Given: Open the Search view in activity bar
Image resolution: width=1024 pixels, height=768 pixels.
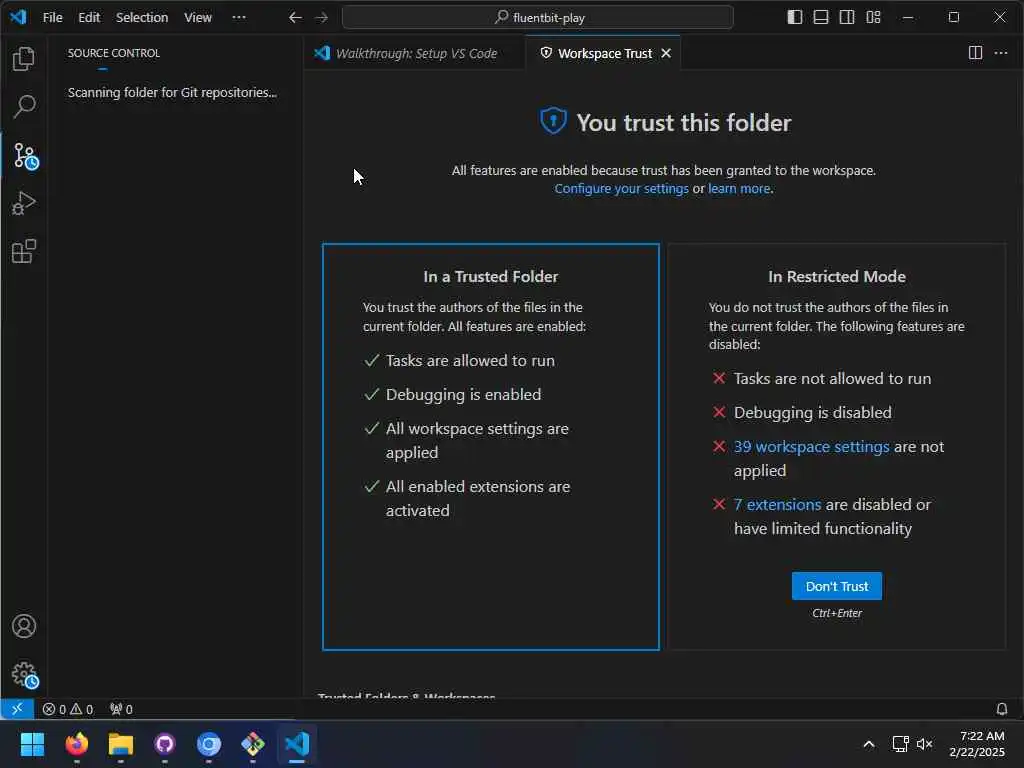Looking at the screenshot, I should click(24, 106).
